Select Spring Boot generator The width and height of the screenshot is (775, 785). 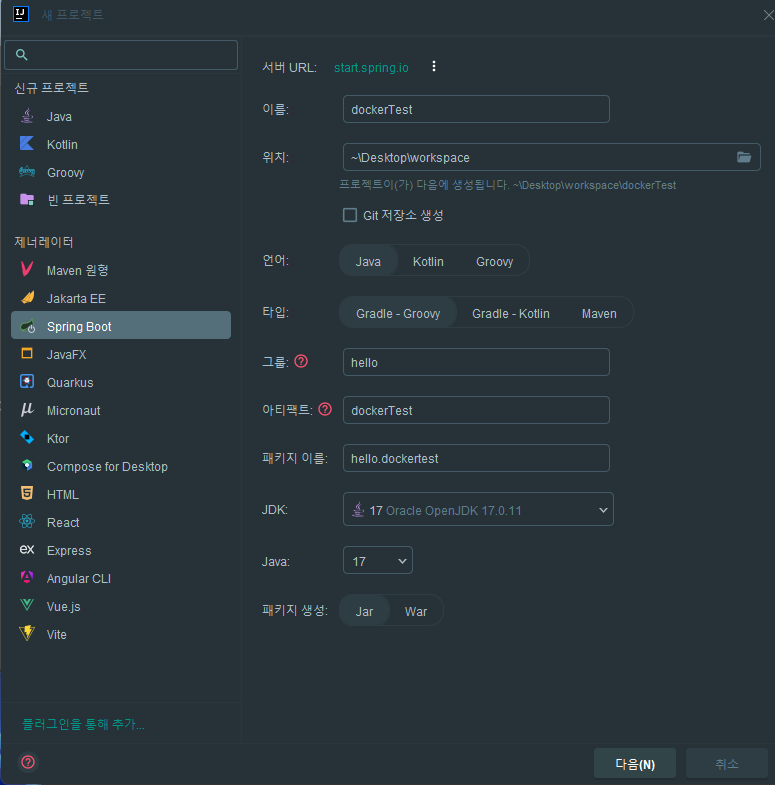click(121, 325)
